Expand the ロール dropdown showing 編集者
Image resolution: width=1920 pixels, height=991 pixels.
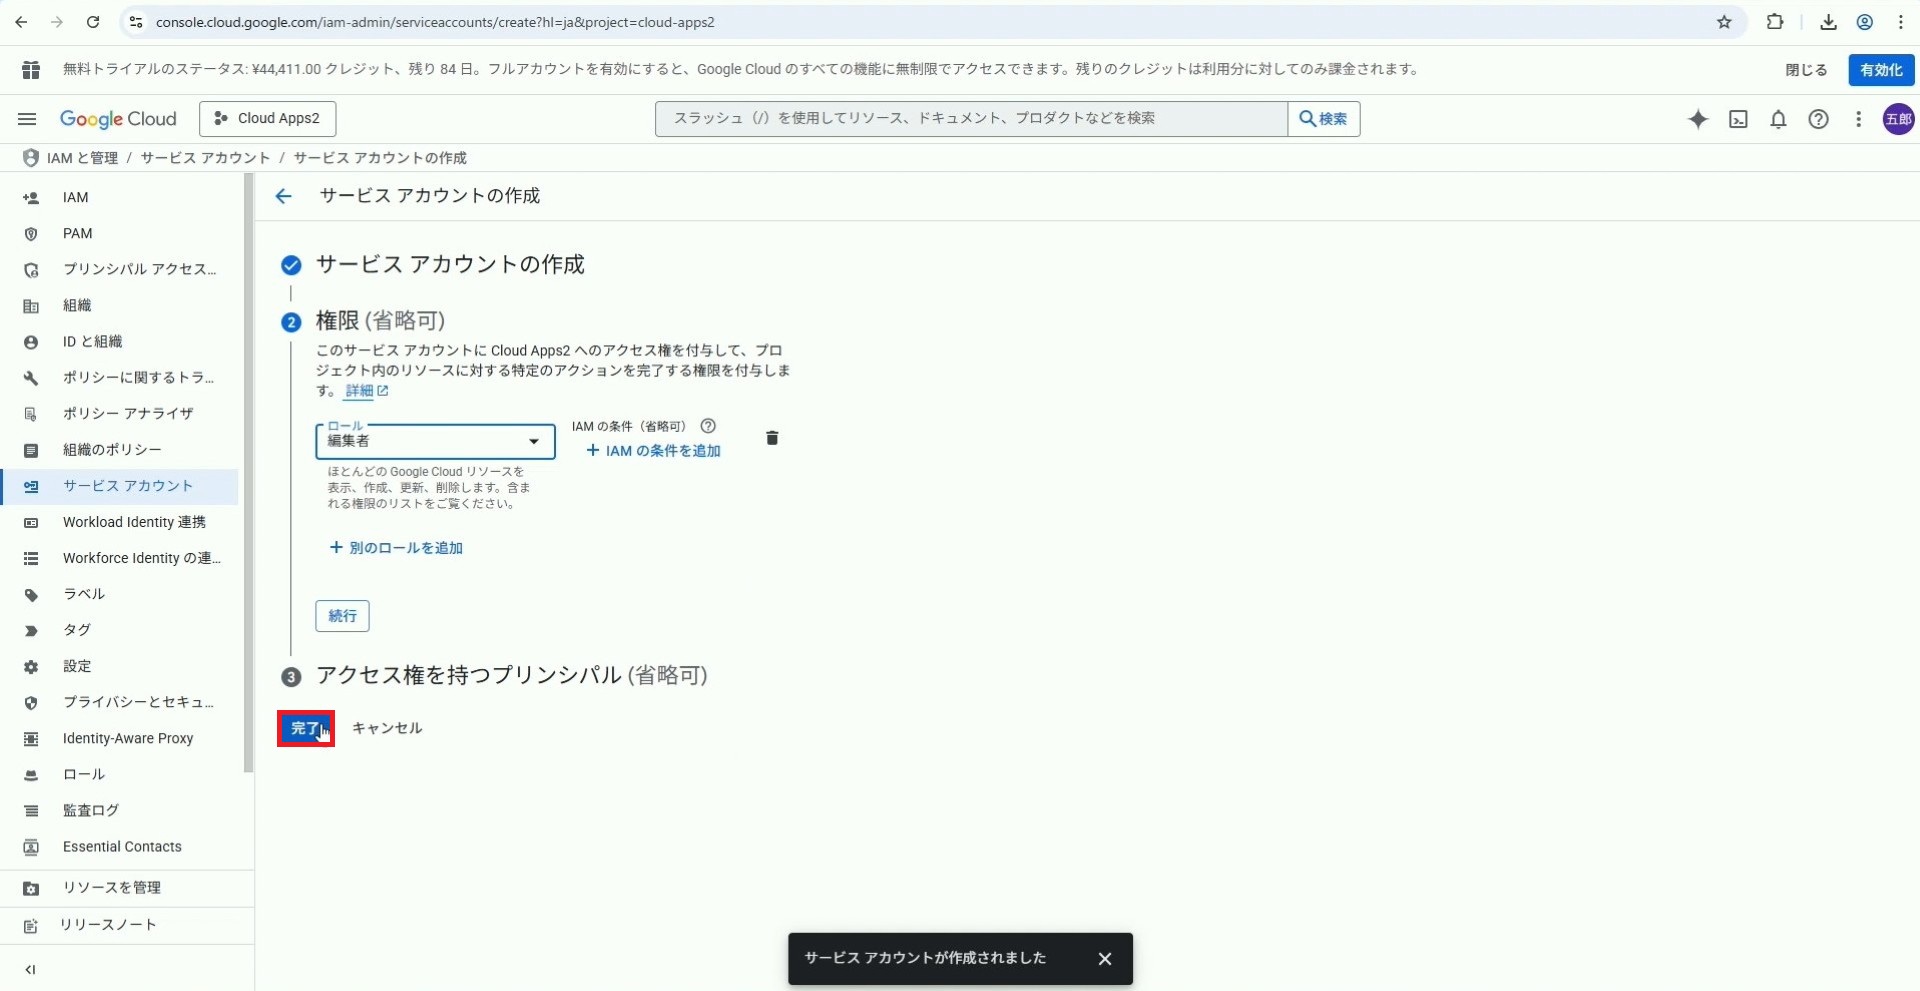[435, 441]
